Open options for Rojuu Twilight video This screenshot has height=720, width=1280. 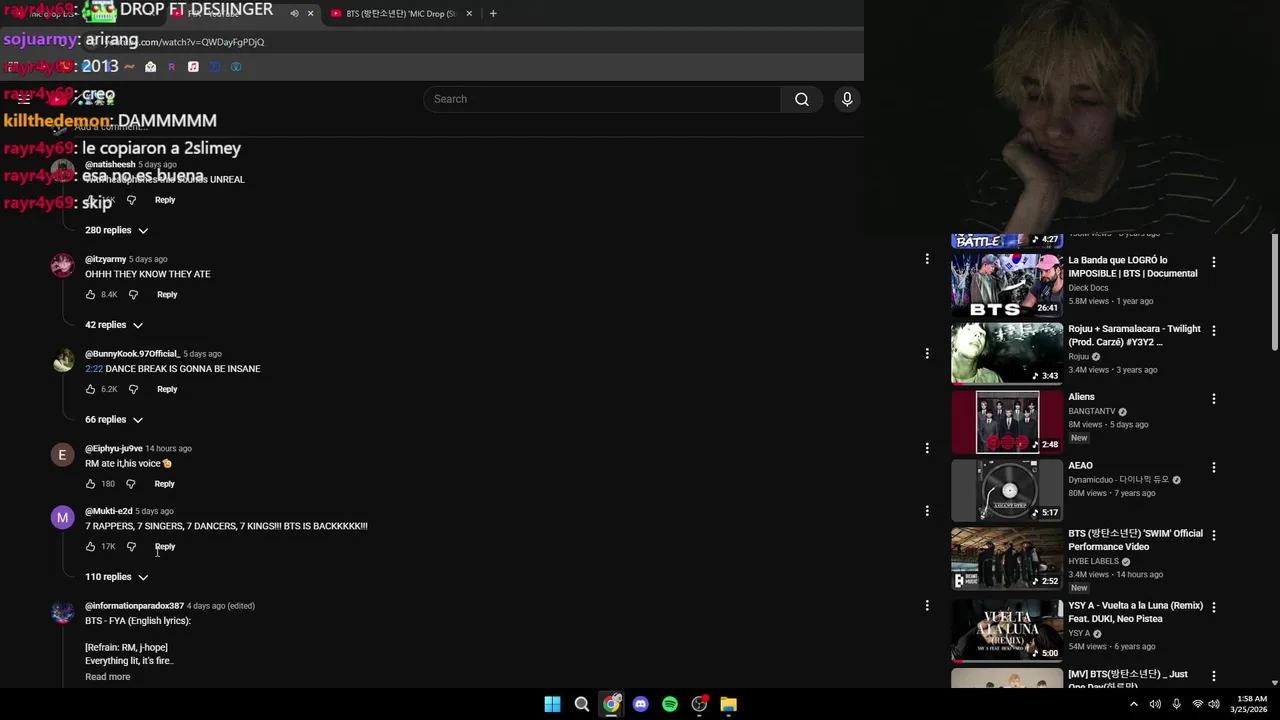click(1214, 330)
